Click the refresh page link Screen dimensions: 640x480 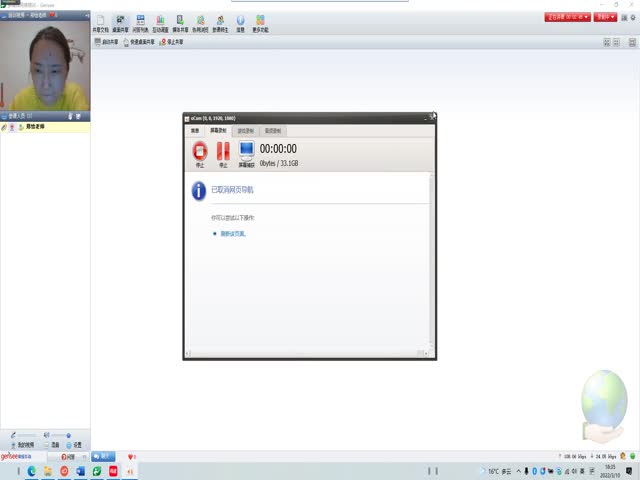click(x=232, y=233)
